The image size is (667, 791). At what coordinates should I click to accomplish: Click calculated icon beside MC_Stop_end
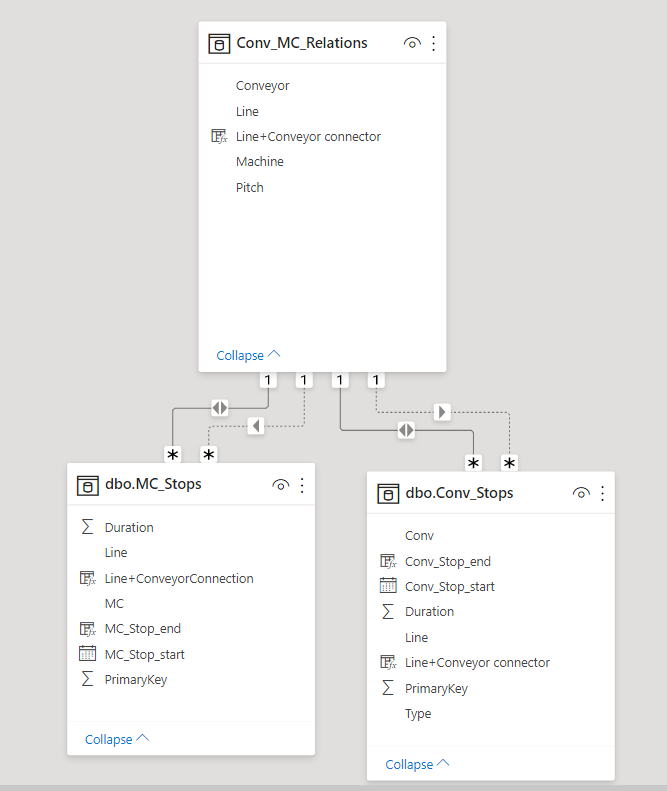click(87, 629)
